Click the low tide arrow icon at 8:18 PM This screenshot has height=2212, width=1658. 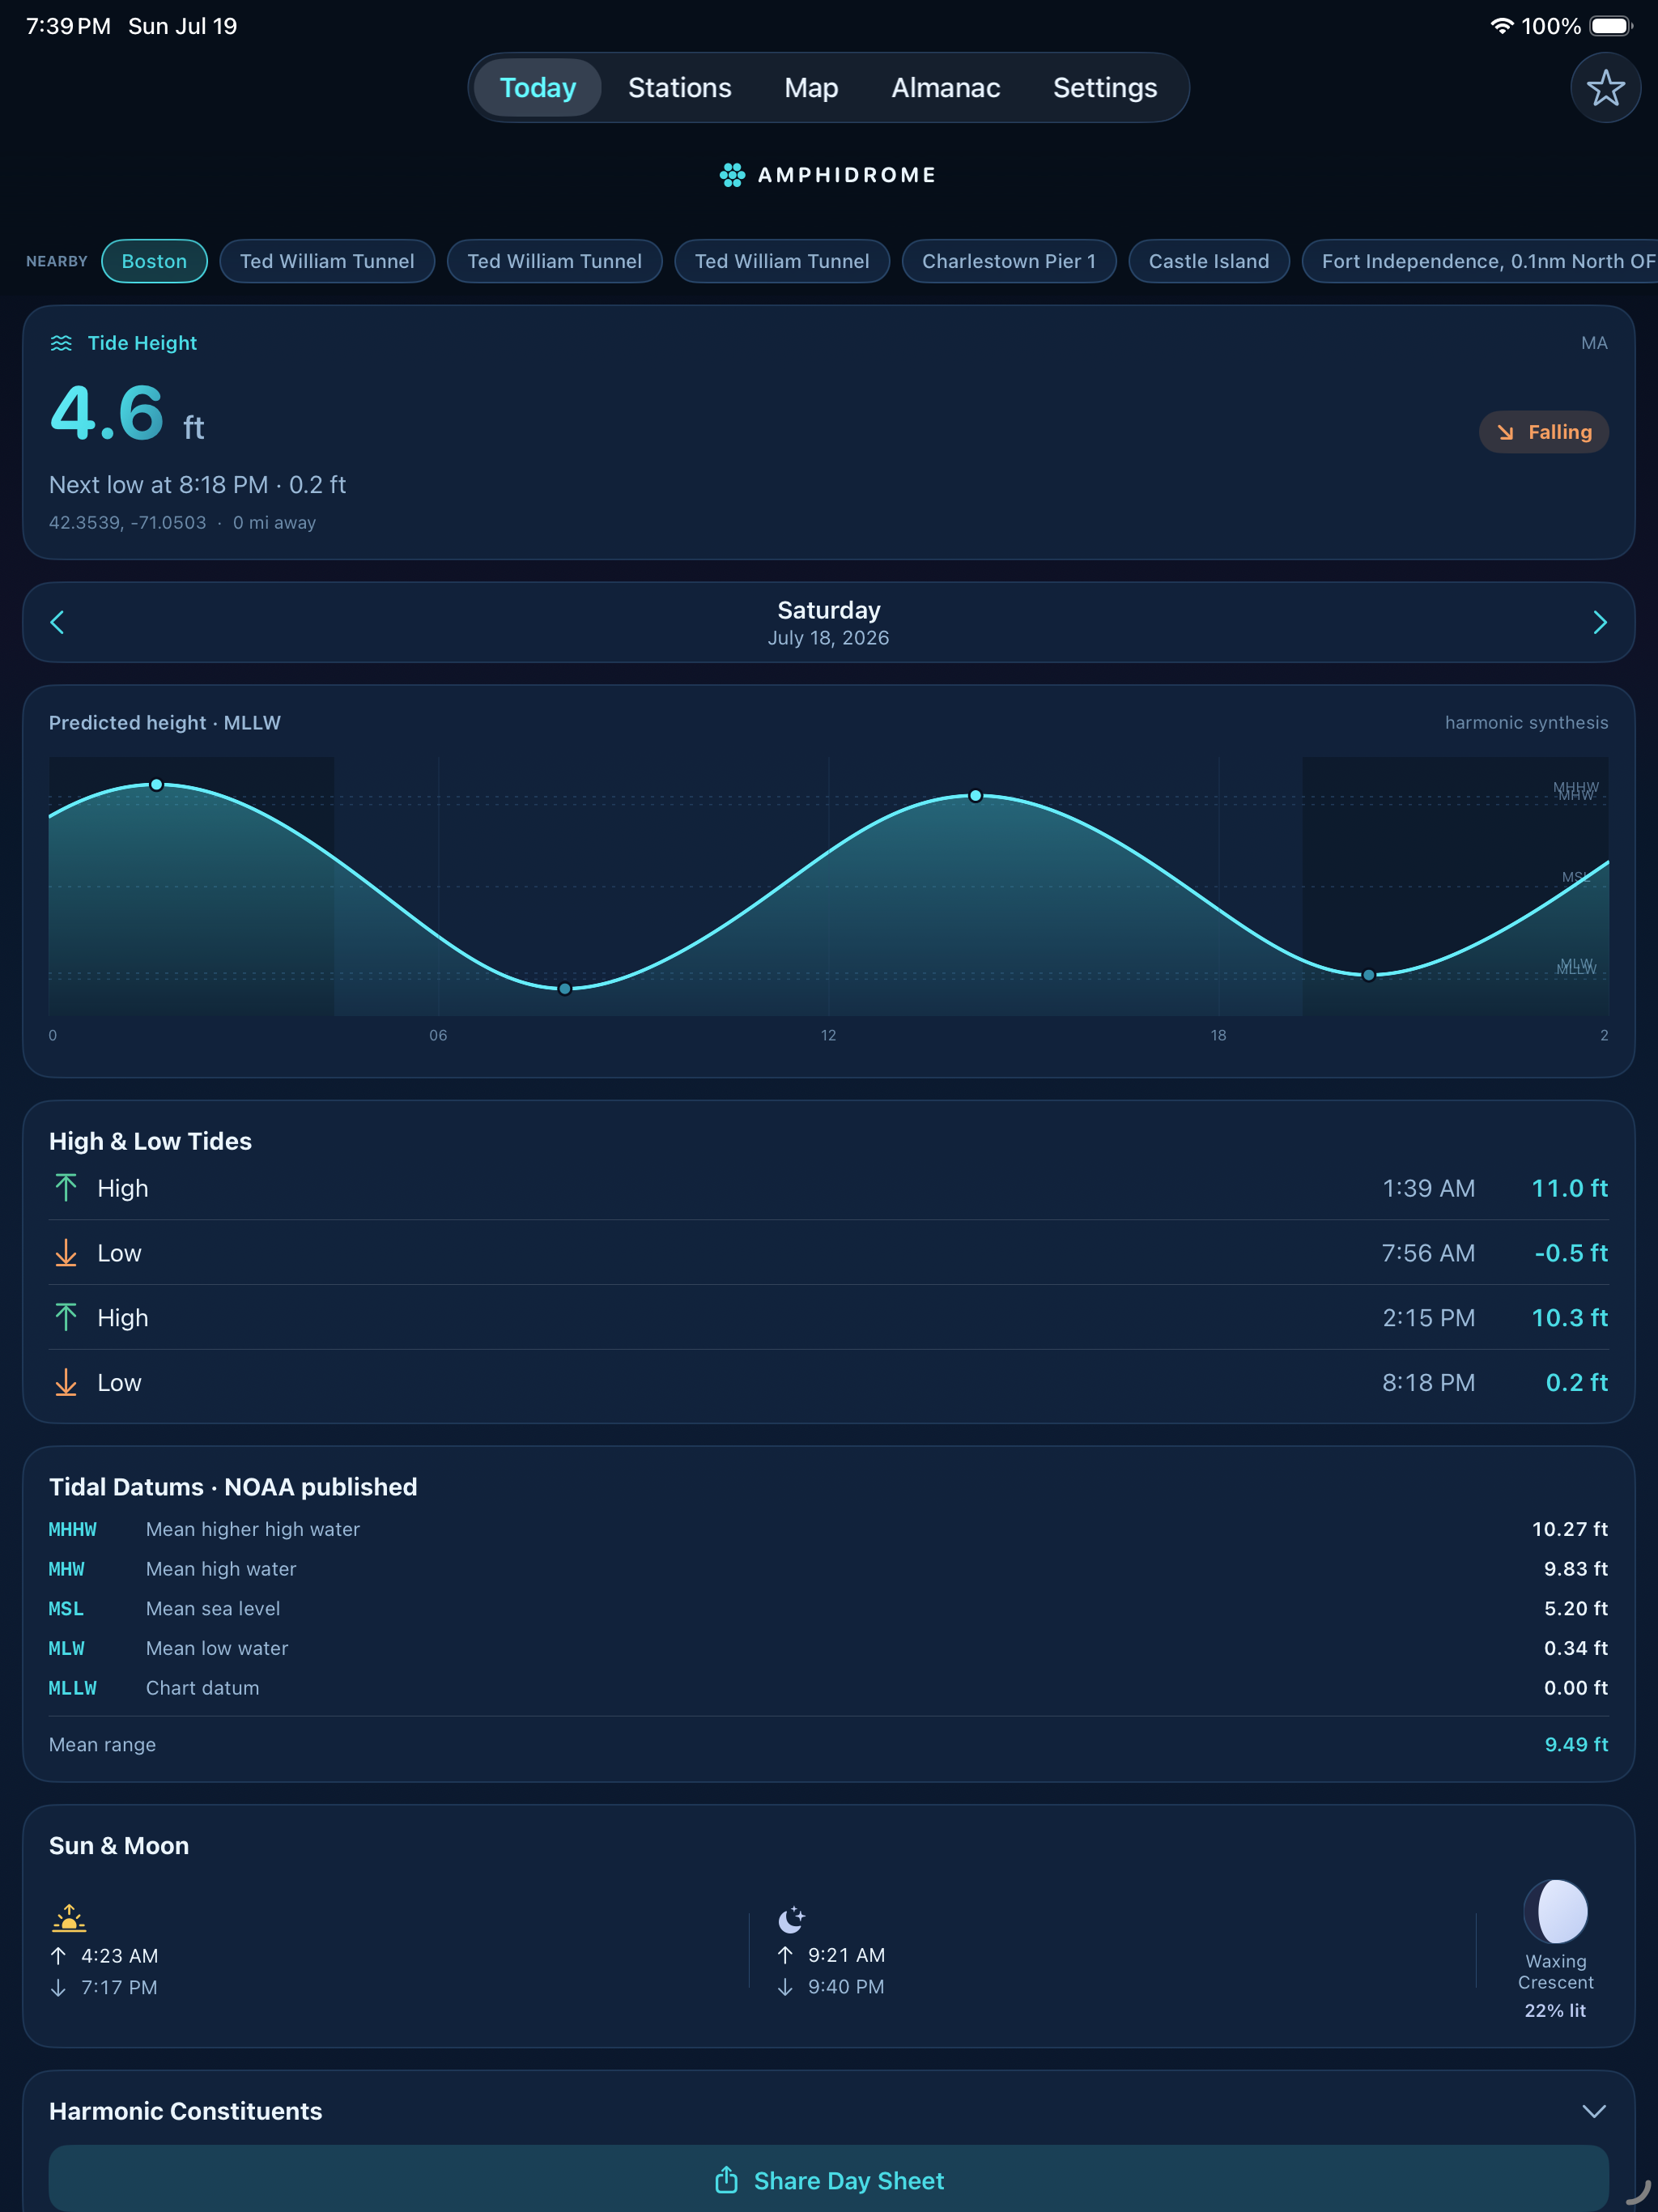[66, 1382]
